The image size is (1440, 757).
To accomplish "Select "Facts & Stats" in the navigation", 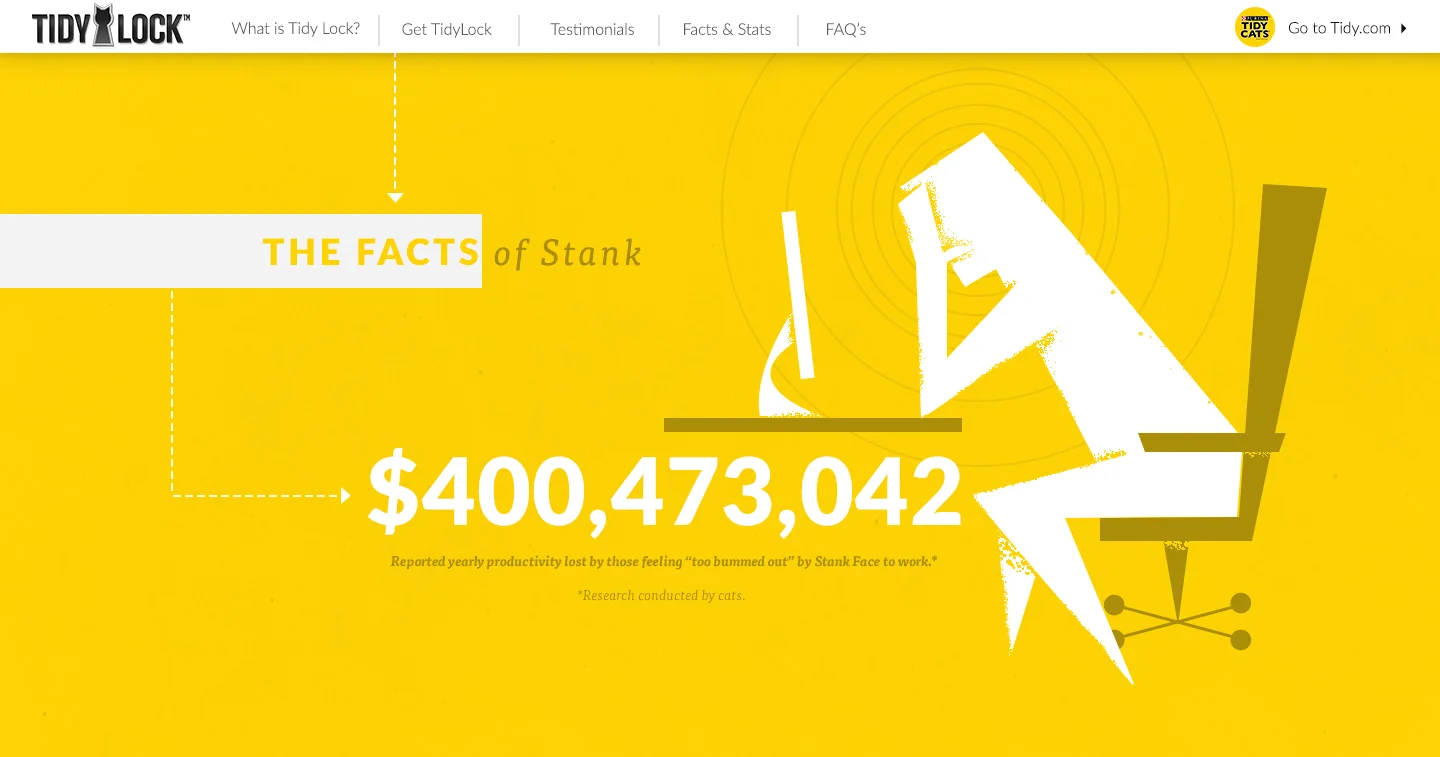I will coord(727,29).
